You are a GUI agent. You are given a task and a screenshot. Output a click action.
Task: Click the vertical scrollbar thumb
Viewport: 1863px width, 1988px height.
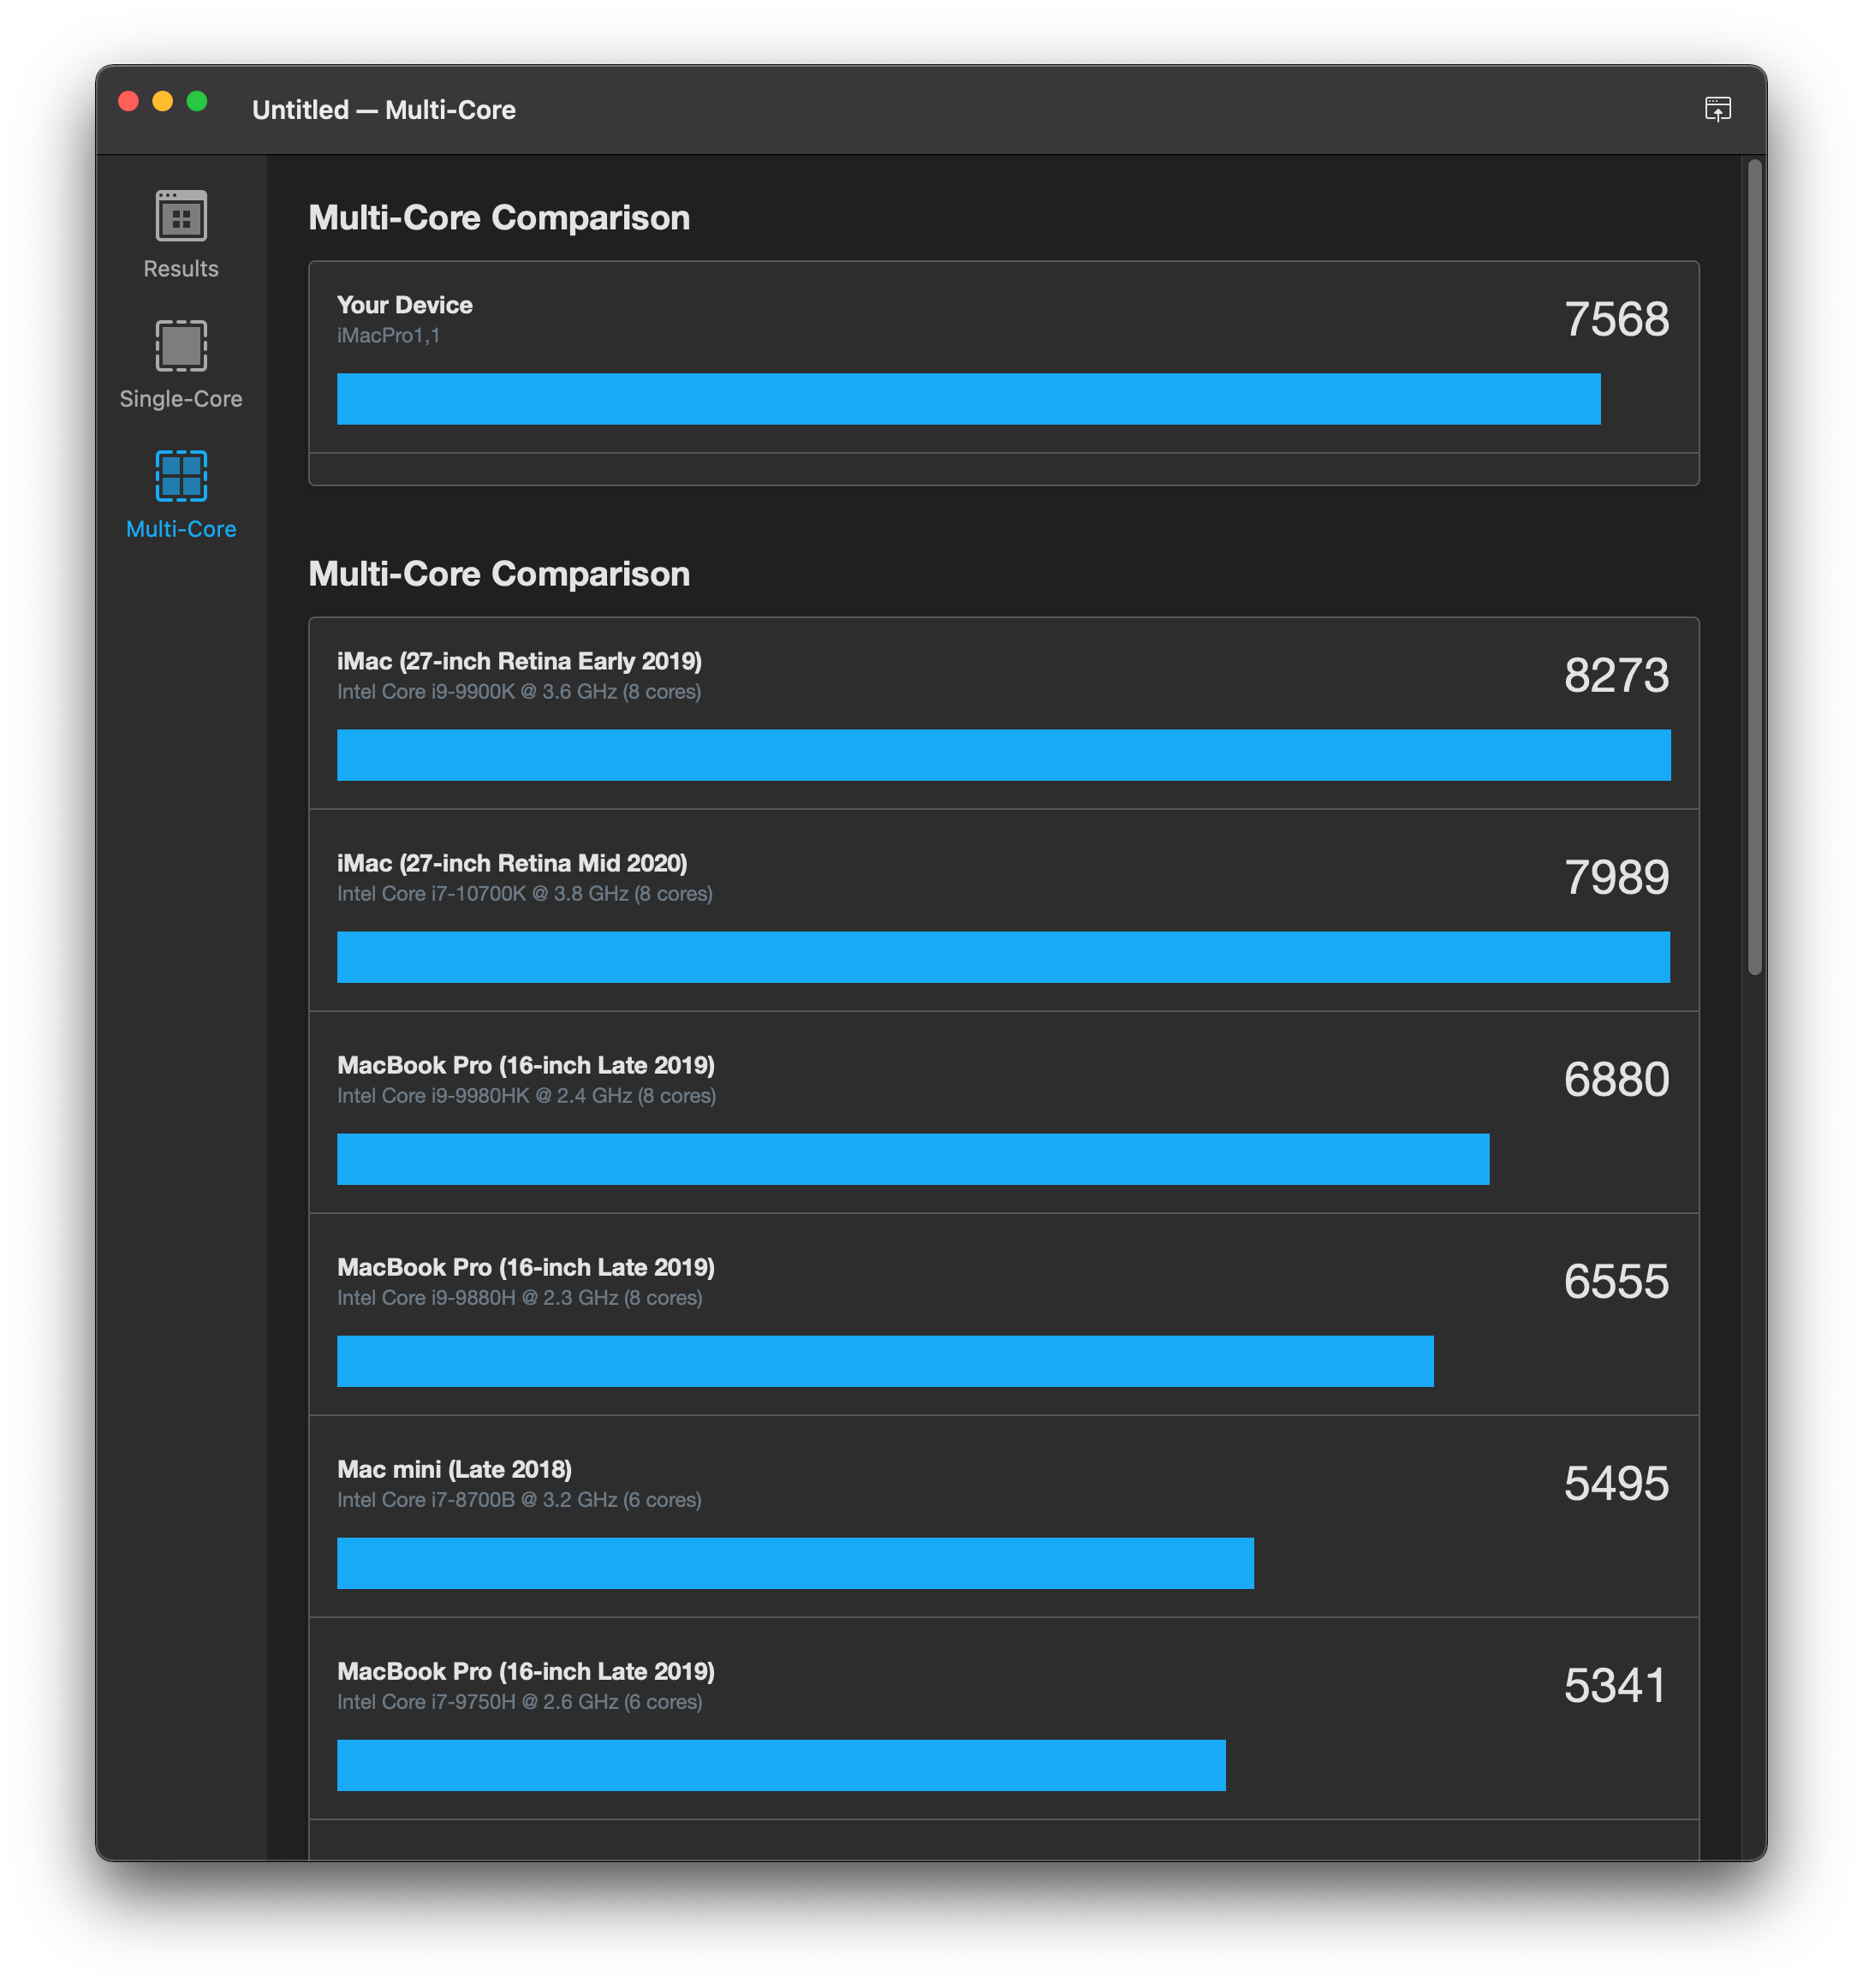pos(1754,565)
